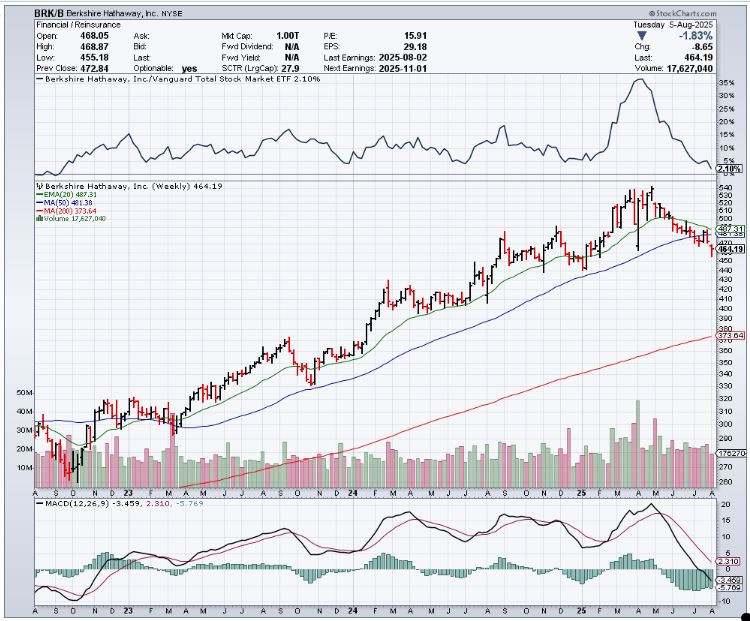The width and height of the screenshot is (750, 621).
Task: Click the Mkt Cap value 1.00T
Action: 287,36
